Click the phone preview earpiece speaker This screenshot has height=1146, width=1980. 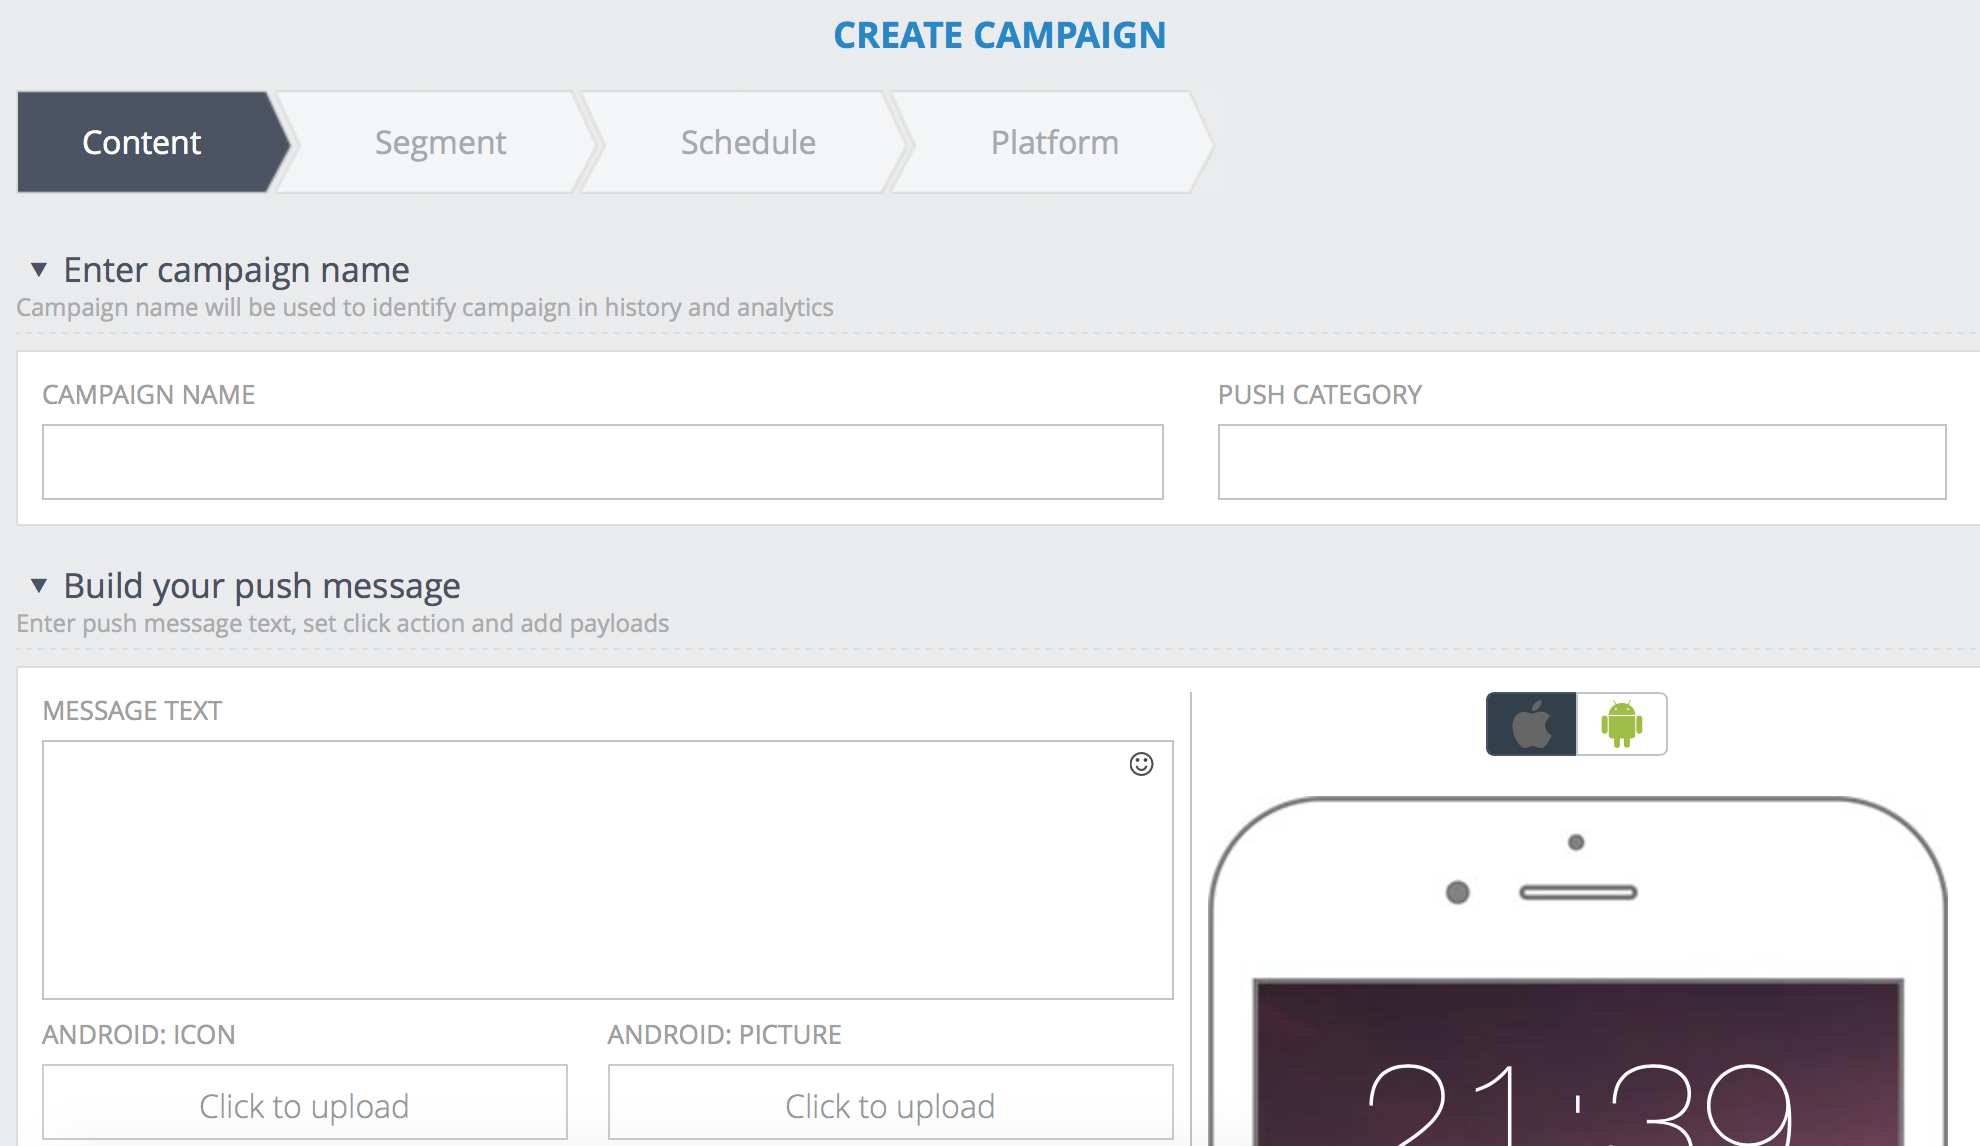click(1577, 892)
